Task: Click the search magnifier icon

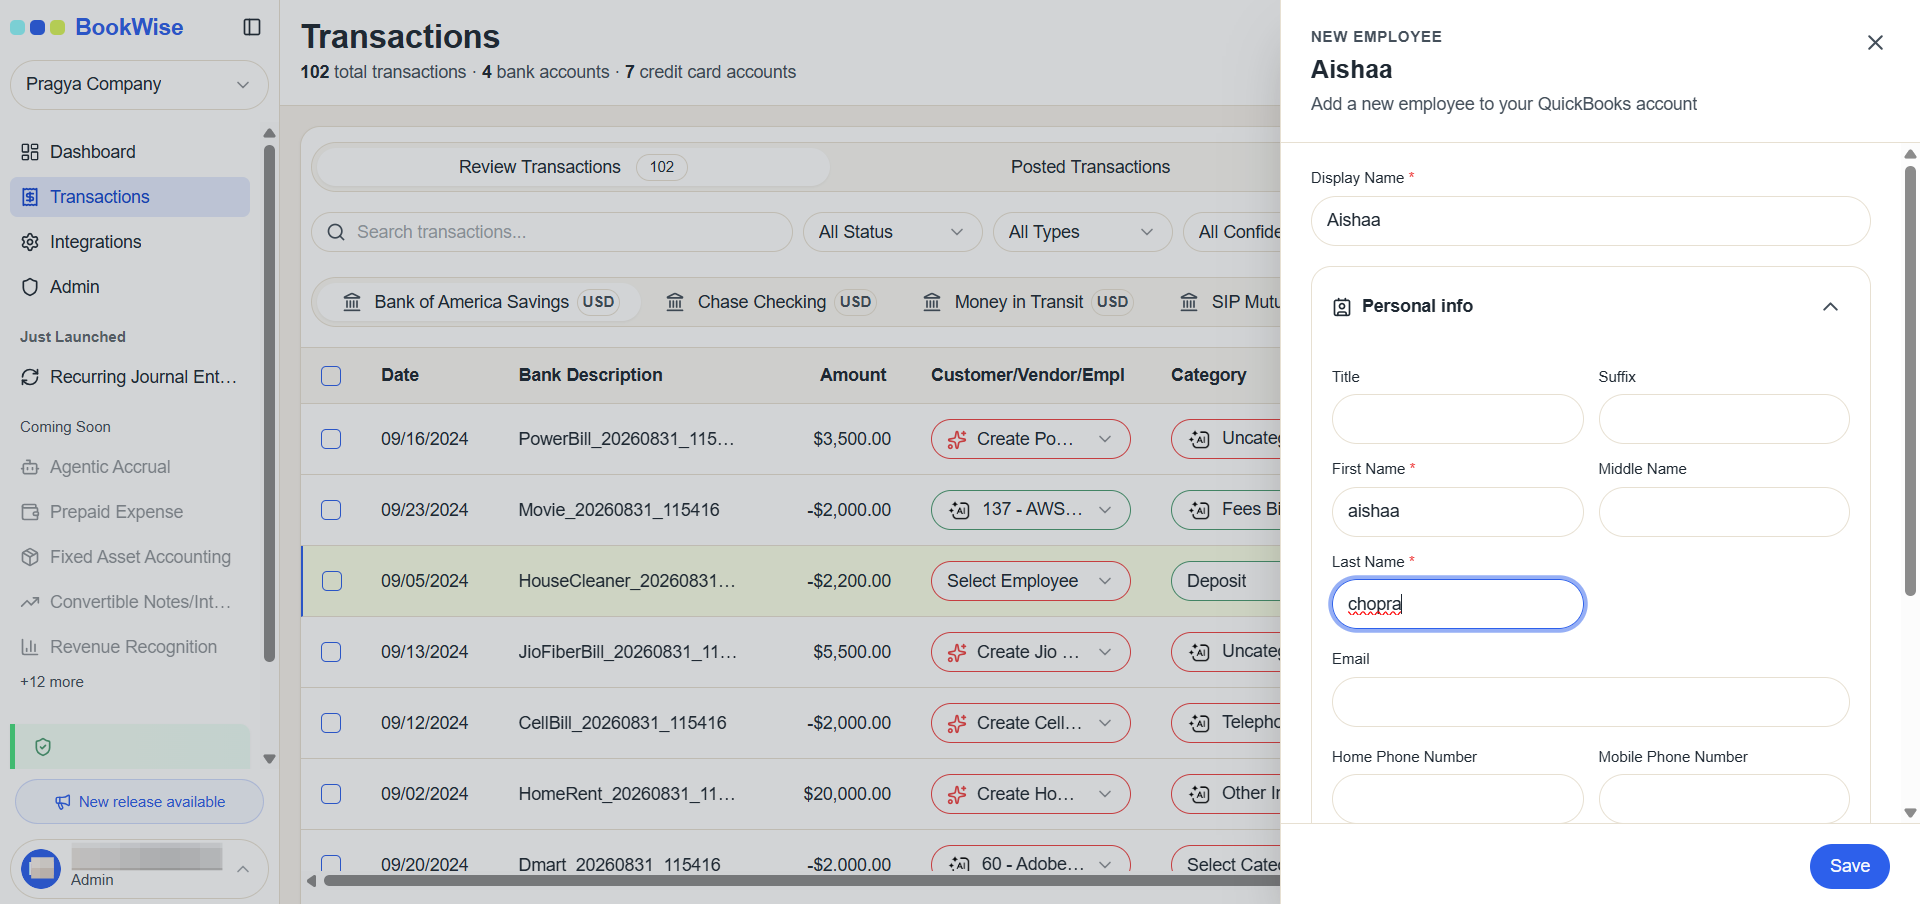Action: (336, 232)
